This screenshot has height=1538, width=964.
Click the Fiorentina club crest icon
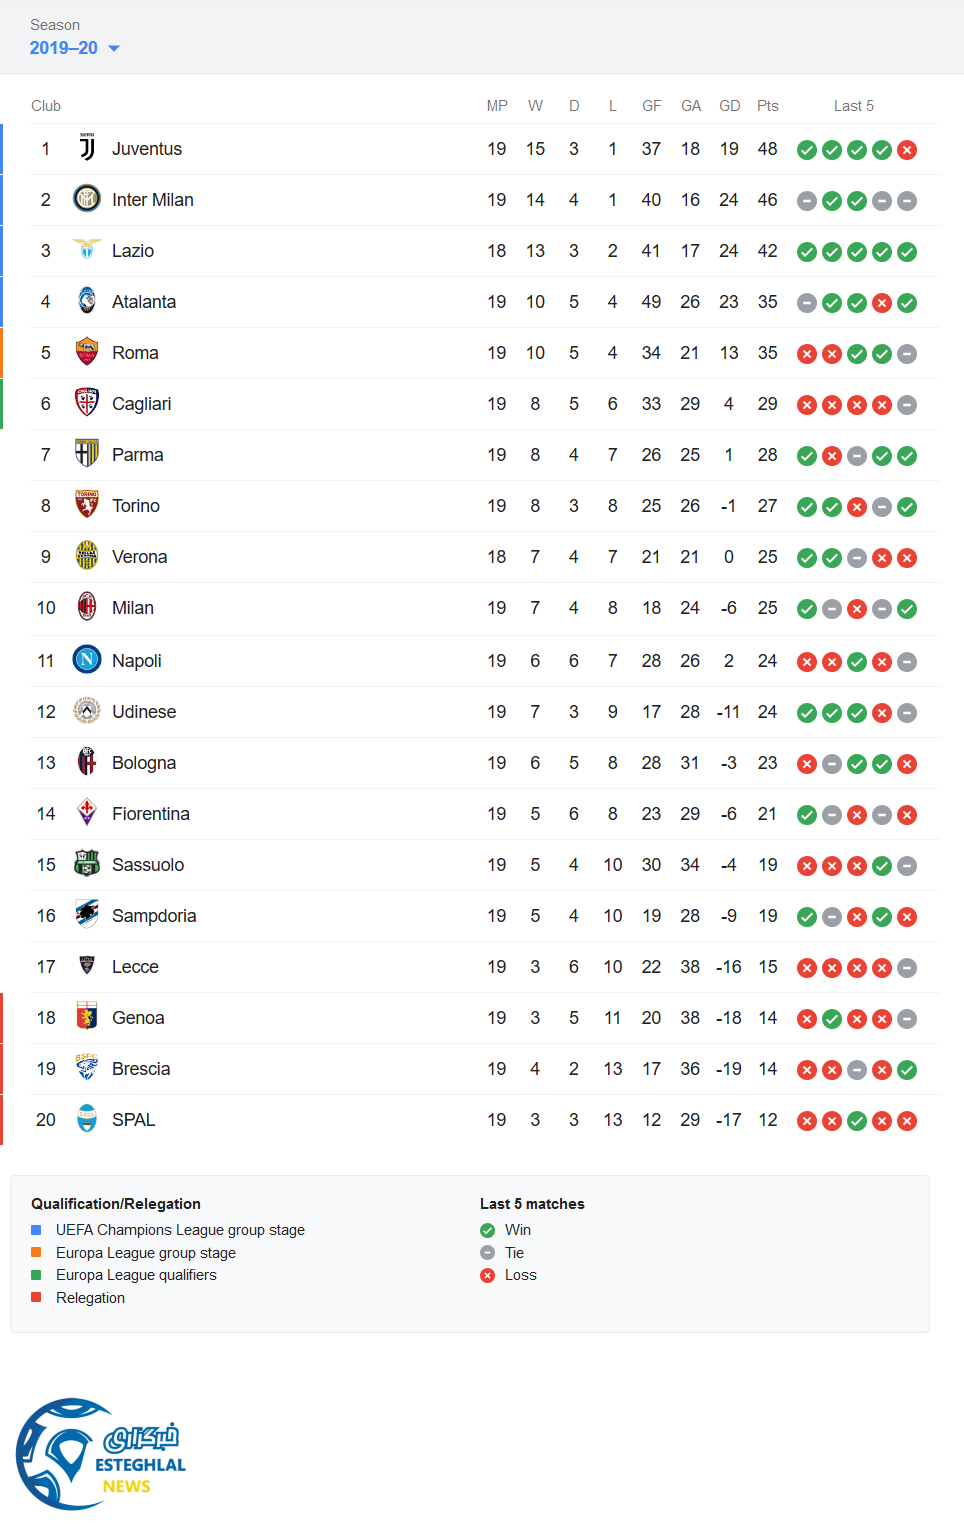[x=87, y=813]
